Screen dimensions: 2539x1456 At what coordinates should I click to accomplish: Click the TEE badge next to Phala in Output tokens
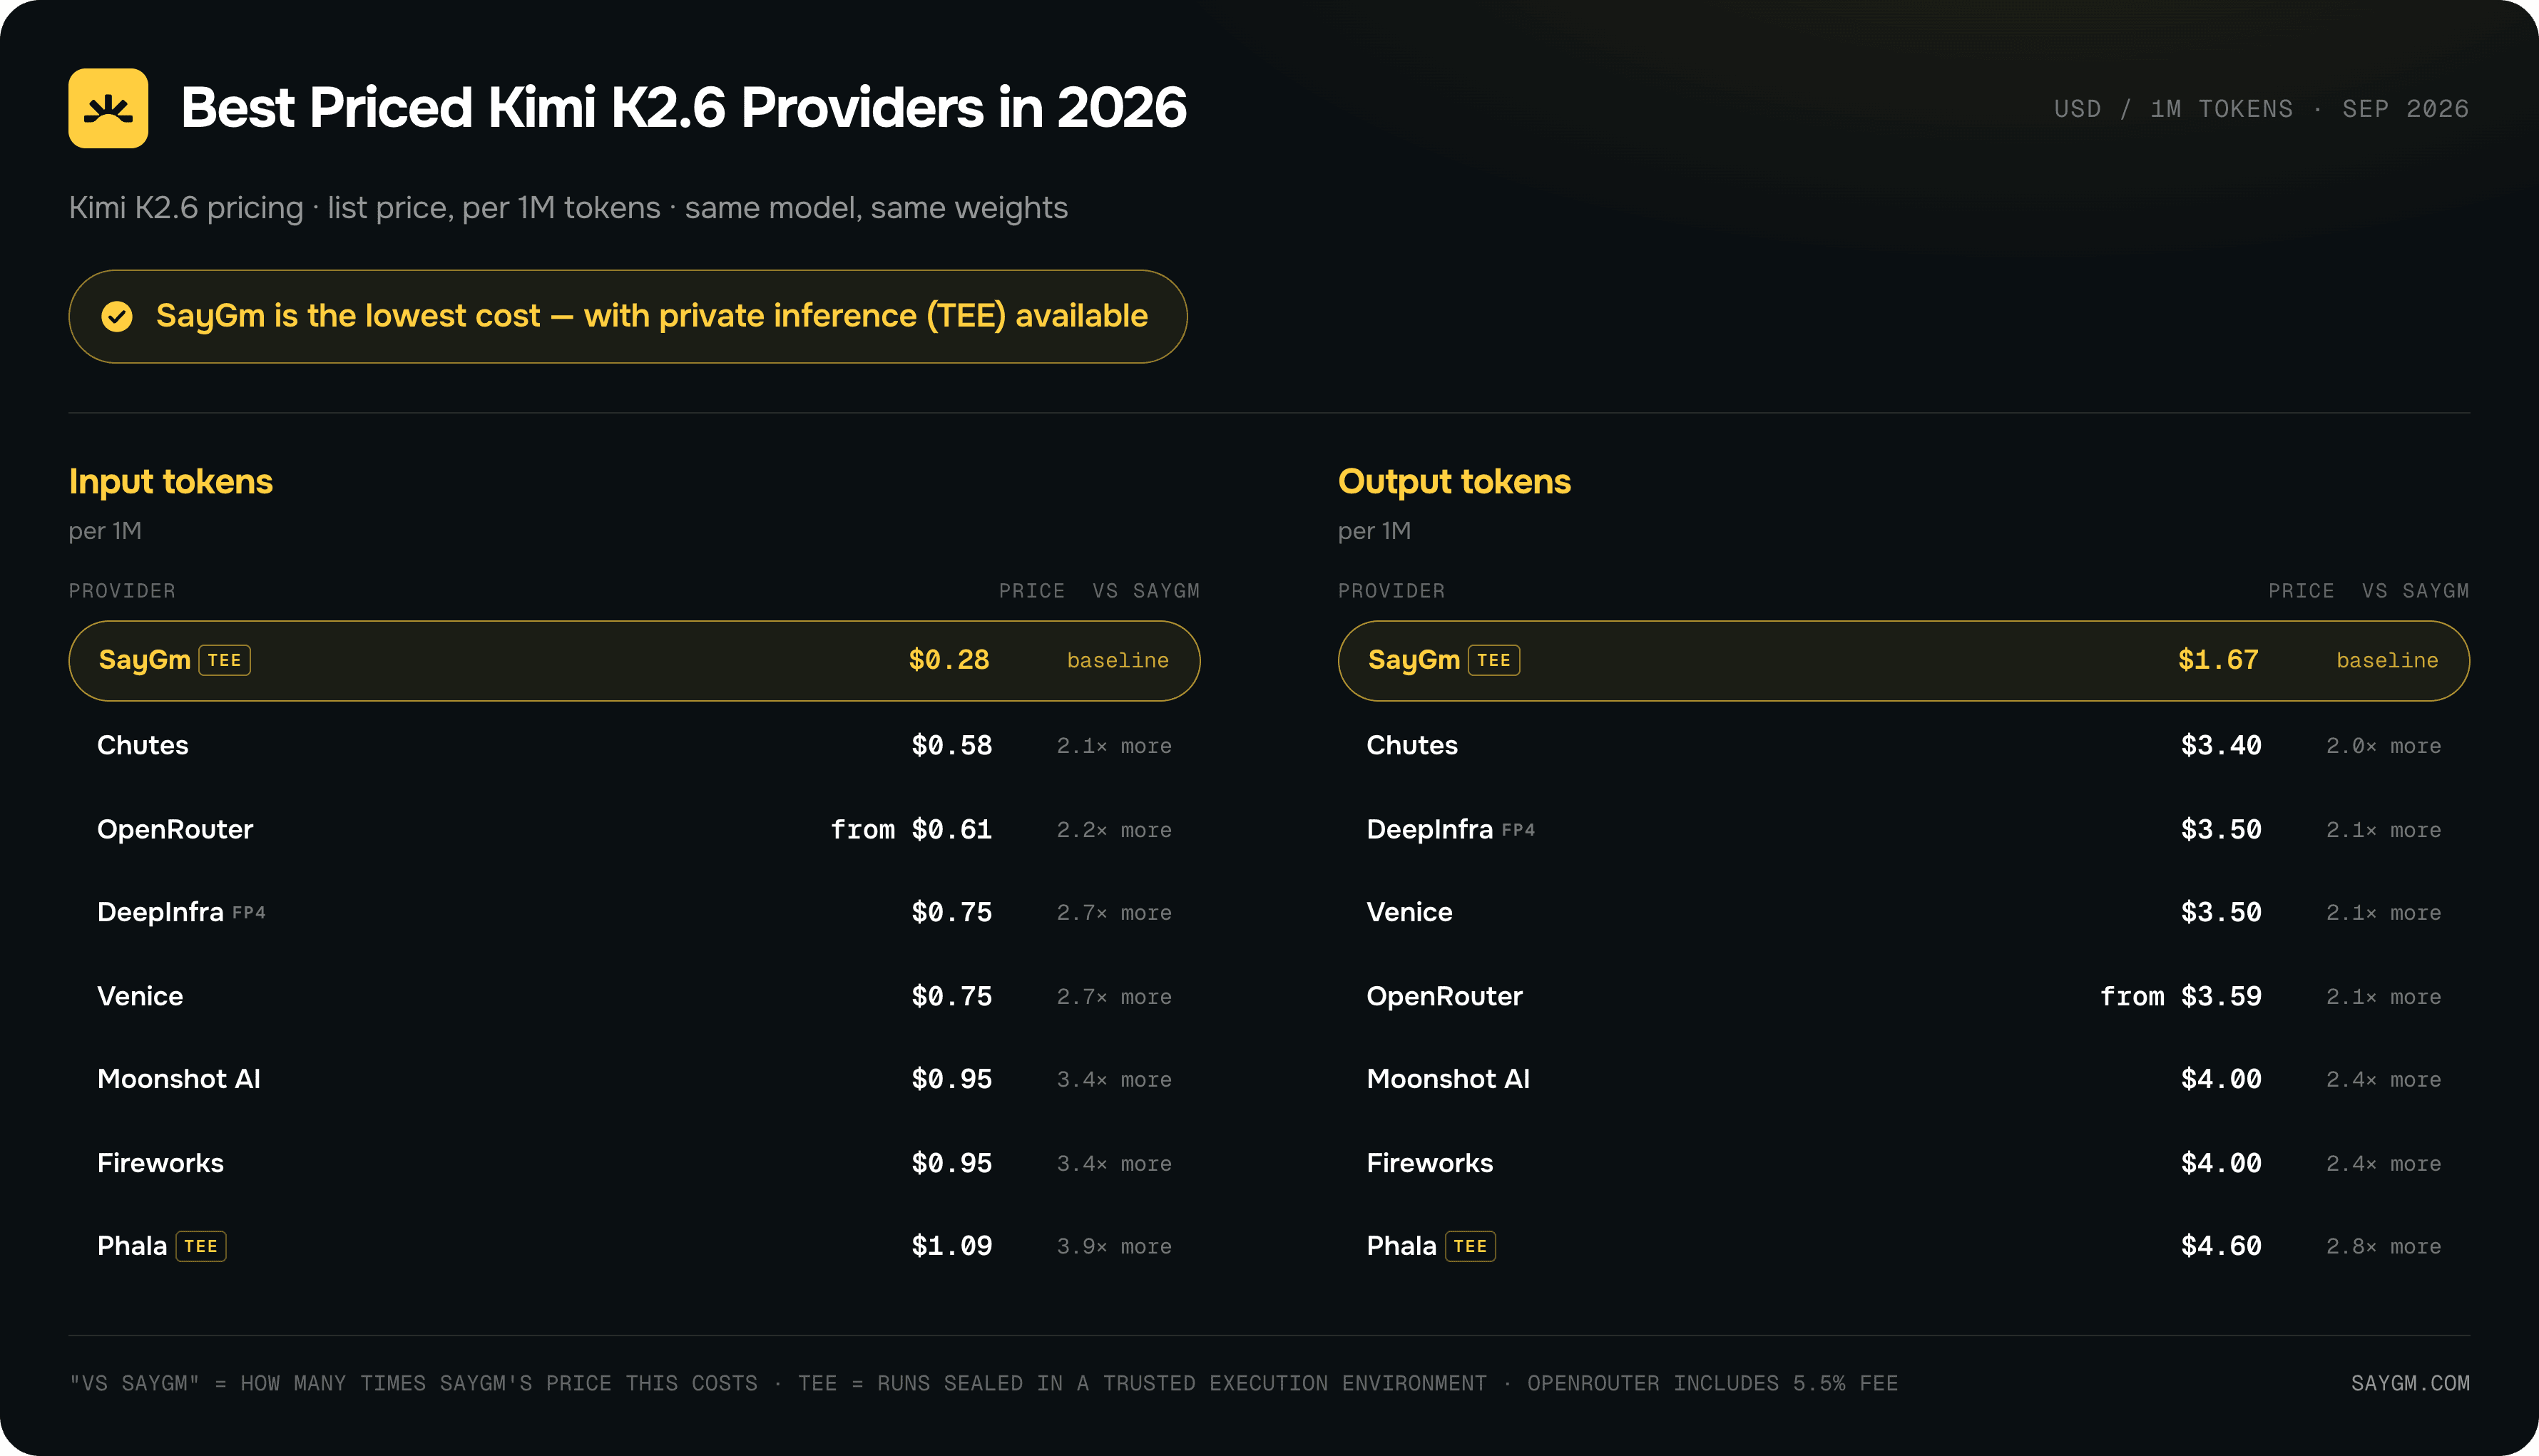tap(1470, 1246)
